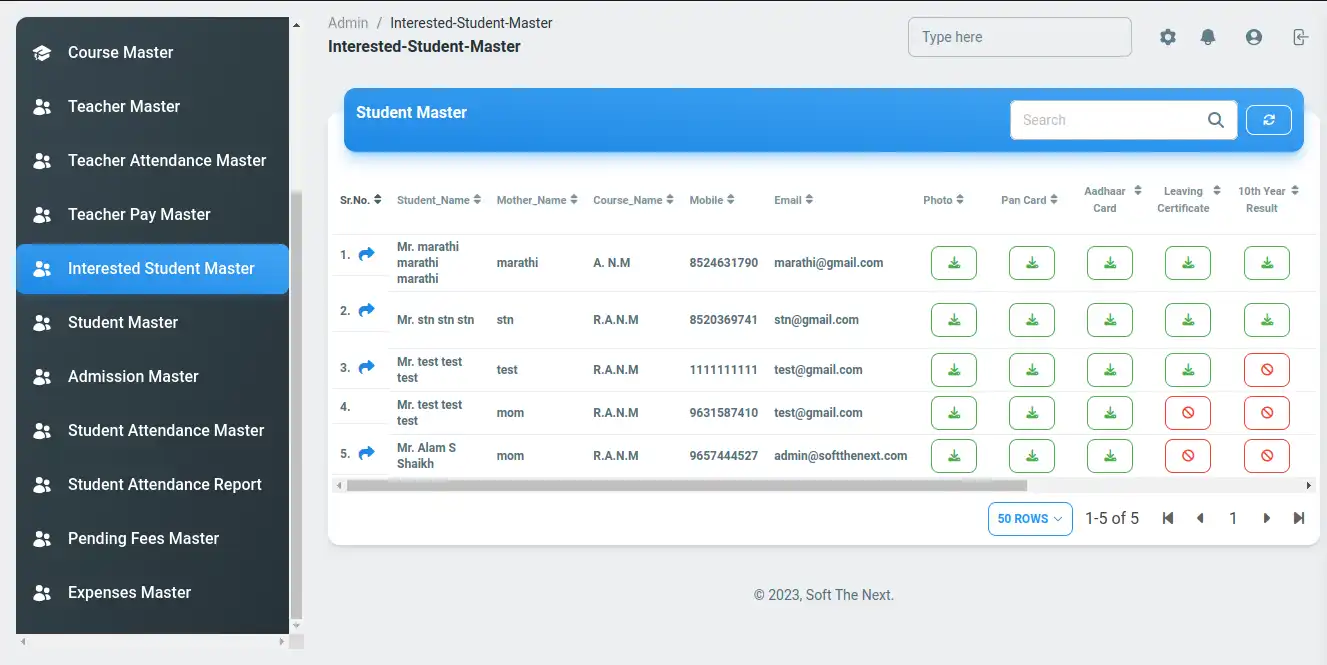The width and height of the screenshot is (1327, 665).
Task: Click the search magnifier icon in table header
Action: (1216, 120)
